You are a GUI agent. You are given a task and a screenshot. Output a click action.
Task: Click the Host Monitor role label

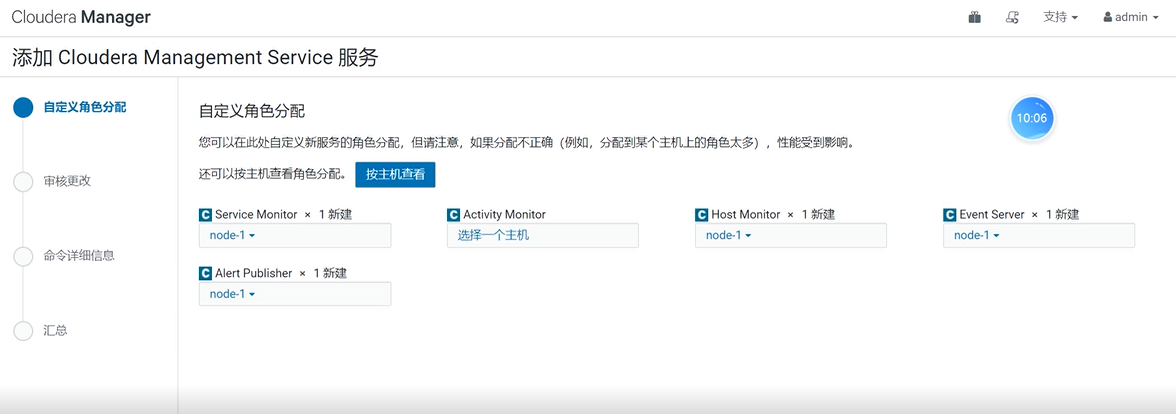pyautogui.click(x=746, y=214)
